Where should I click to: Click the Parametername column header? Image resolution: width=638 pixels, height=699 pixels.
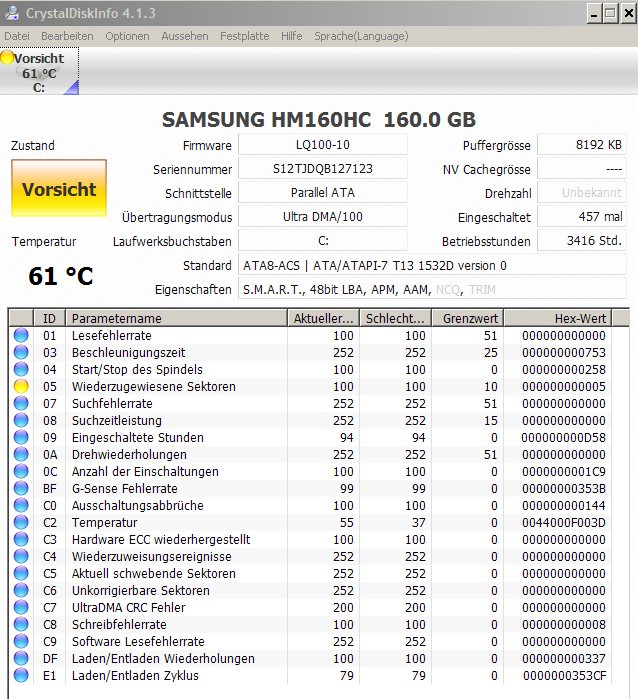(177, 318)
